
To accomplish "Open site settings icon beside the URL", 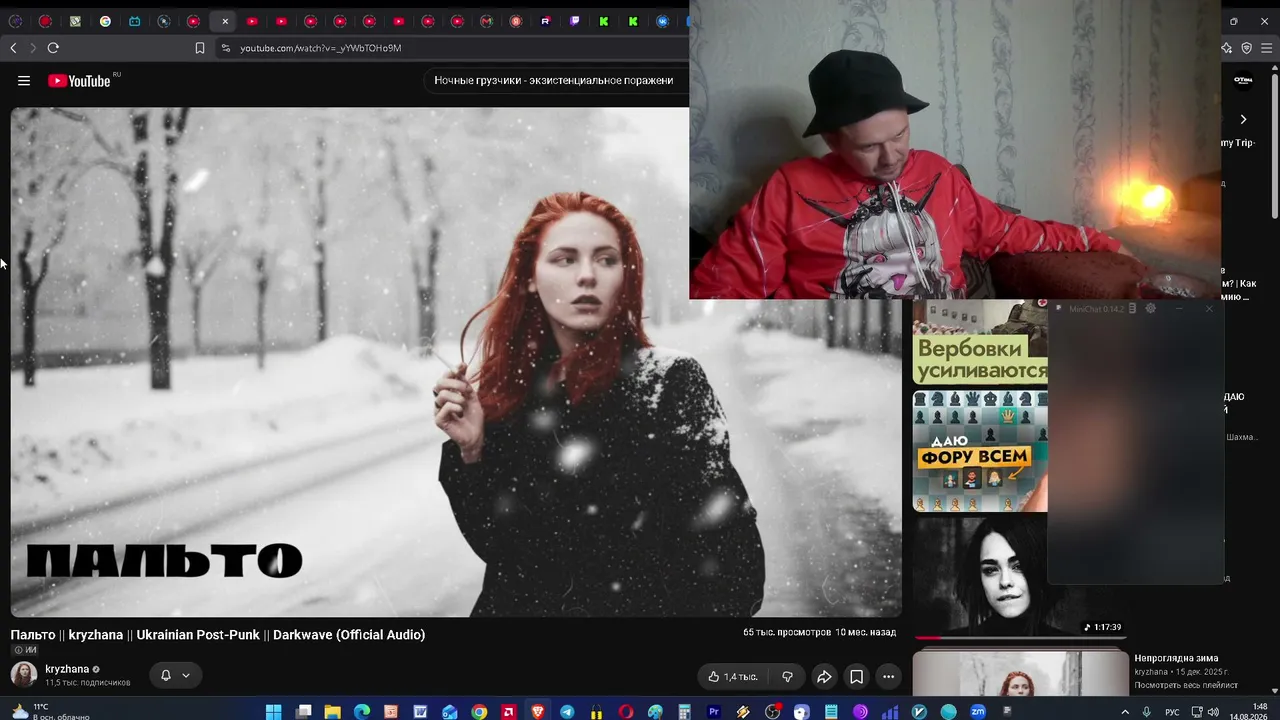I will click(225, 48).
